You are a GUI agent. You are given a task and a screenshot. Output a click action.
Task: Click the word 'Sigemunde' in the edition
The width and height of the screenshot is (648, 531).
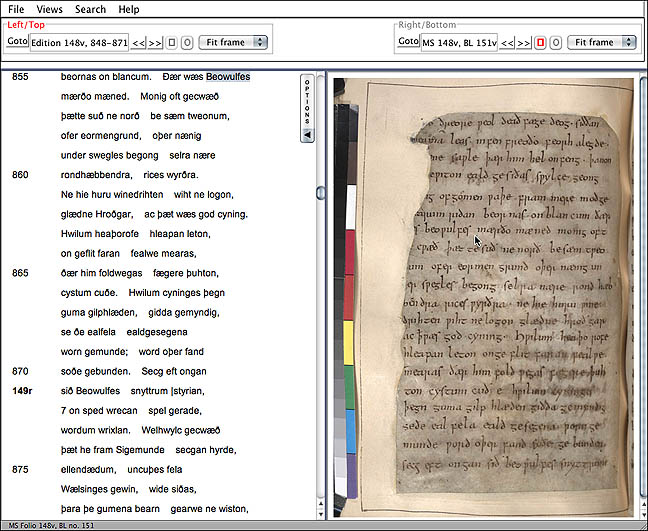point(142,450)
